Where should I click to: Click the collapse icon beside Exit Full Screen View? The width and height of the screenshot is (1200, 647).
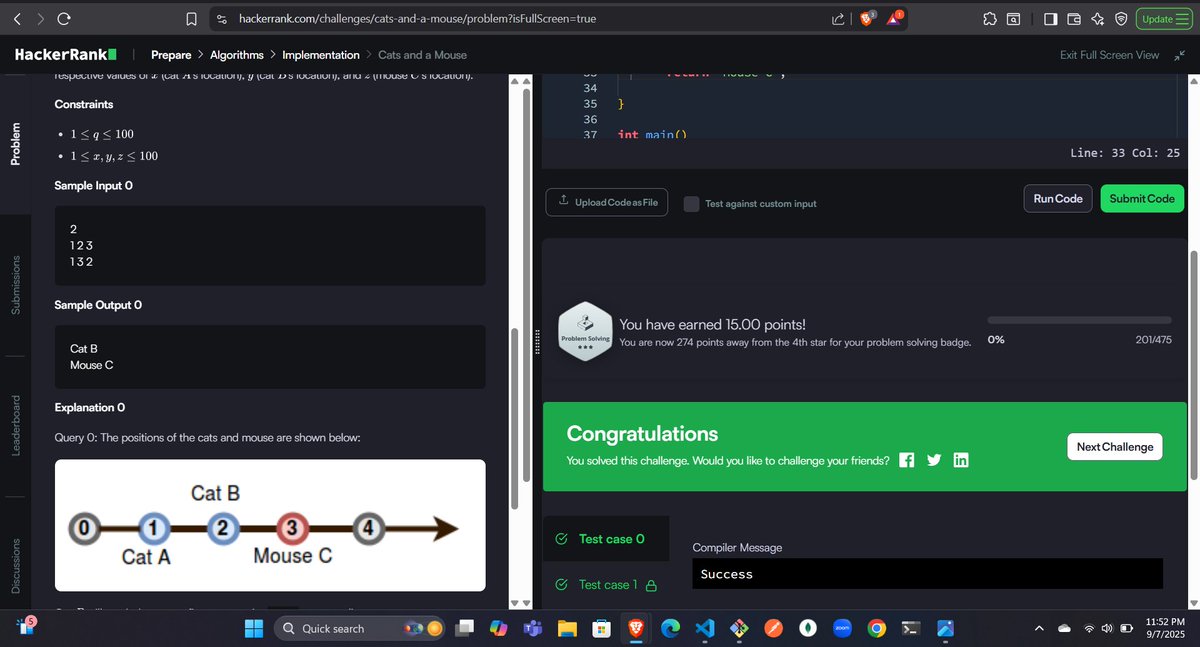pos(1178,55)
